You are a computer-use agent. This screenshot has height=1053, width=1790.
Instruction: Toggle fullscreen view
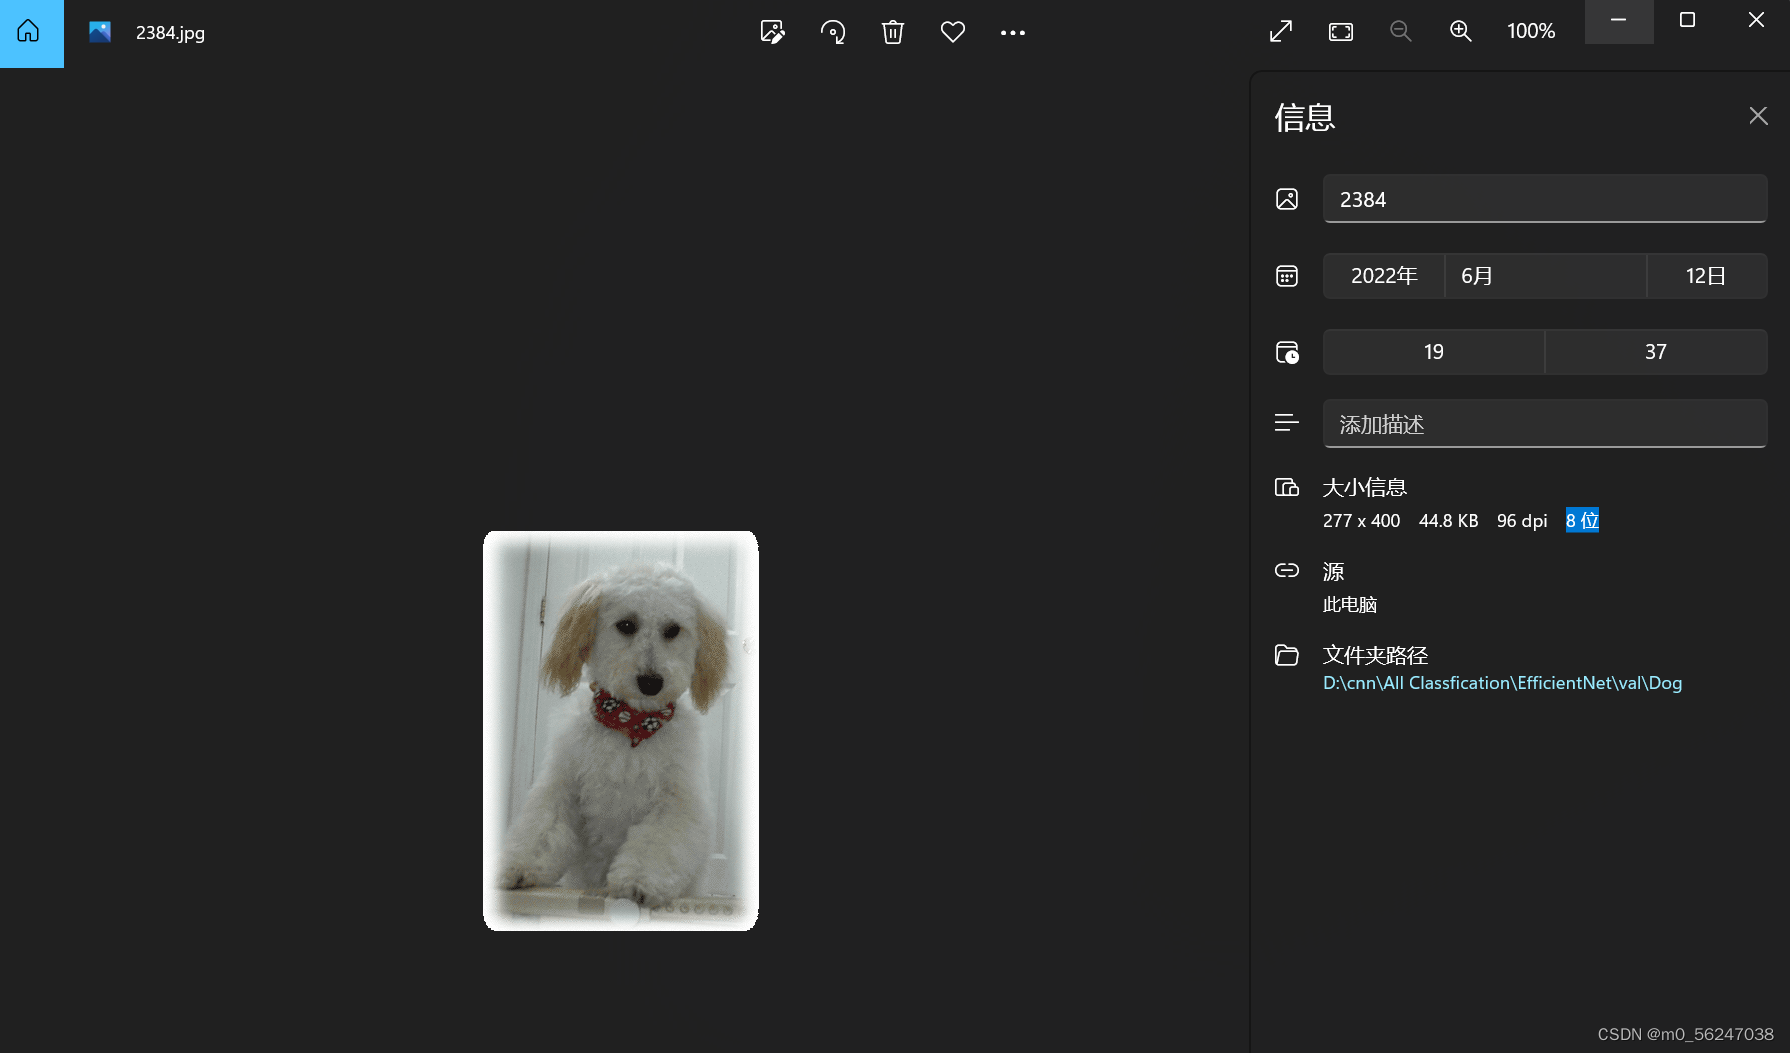point(1280,31)
